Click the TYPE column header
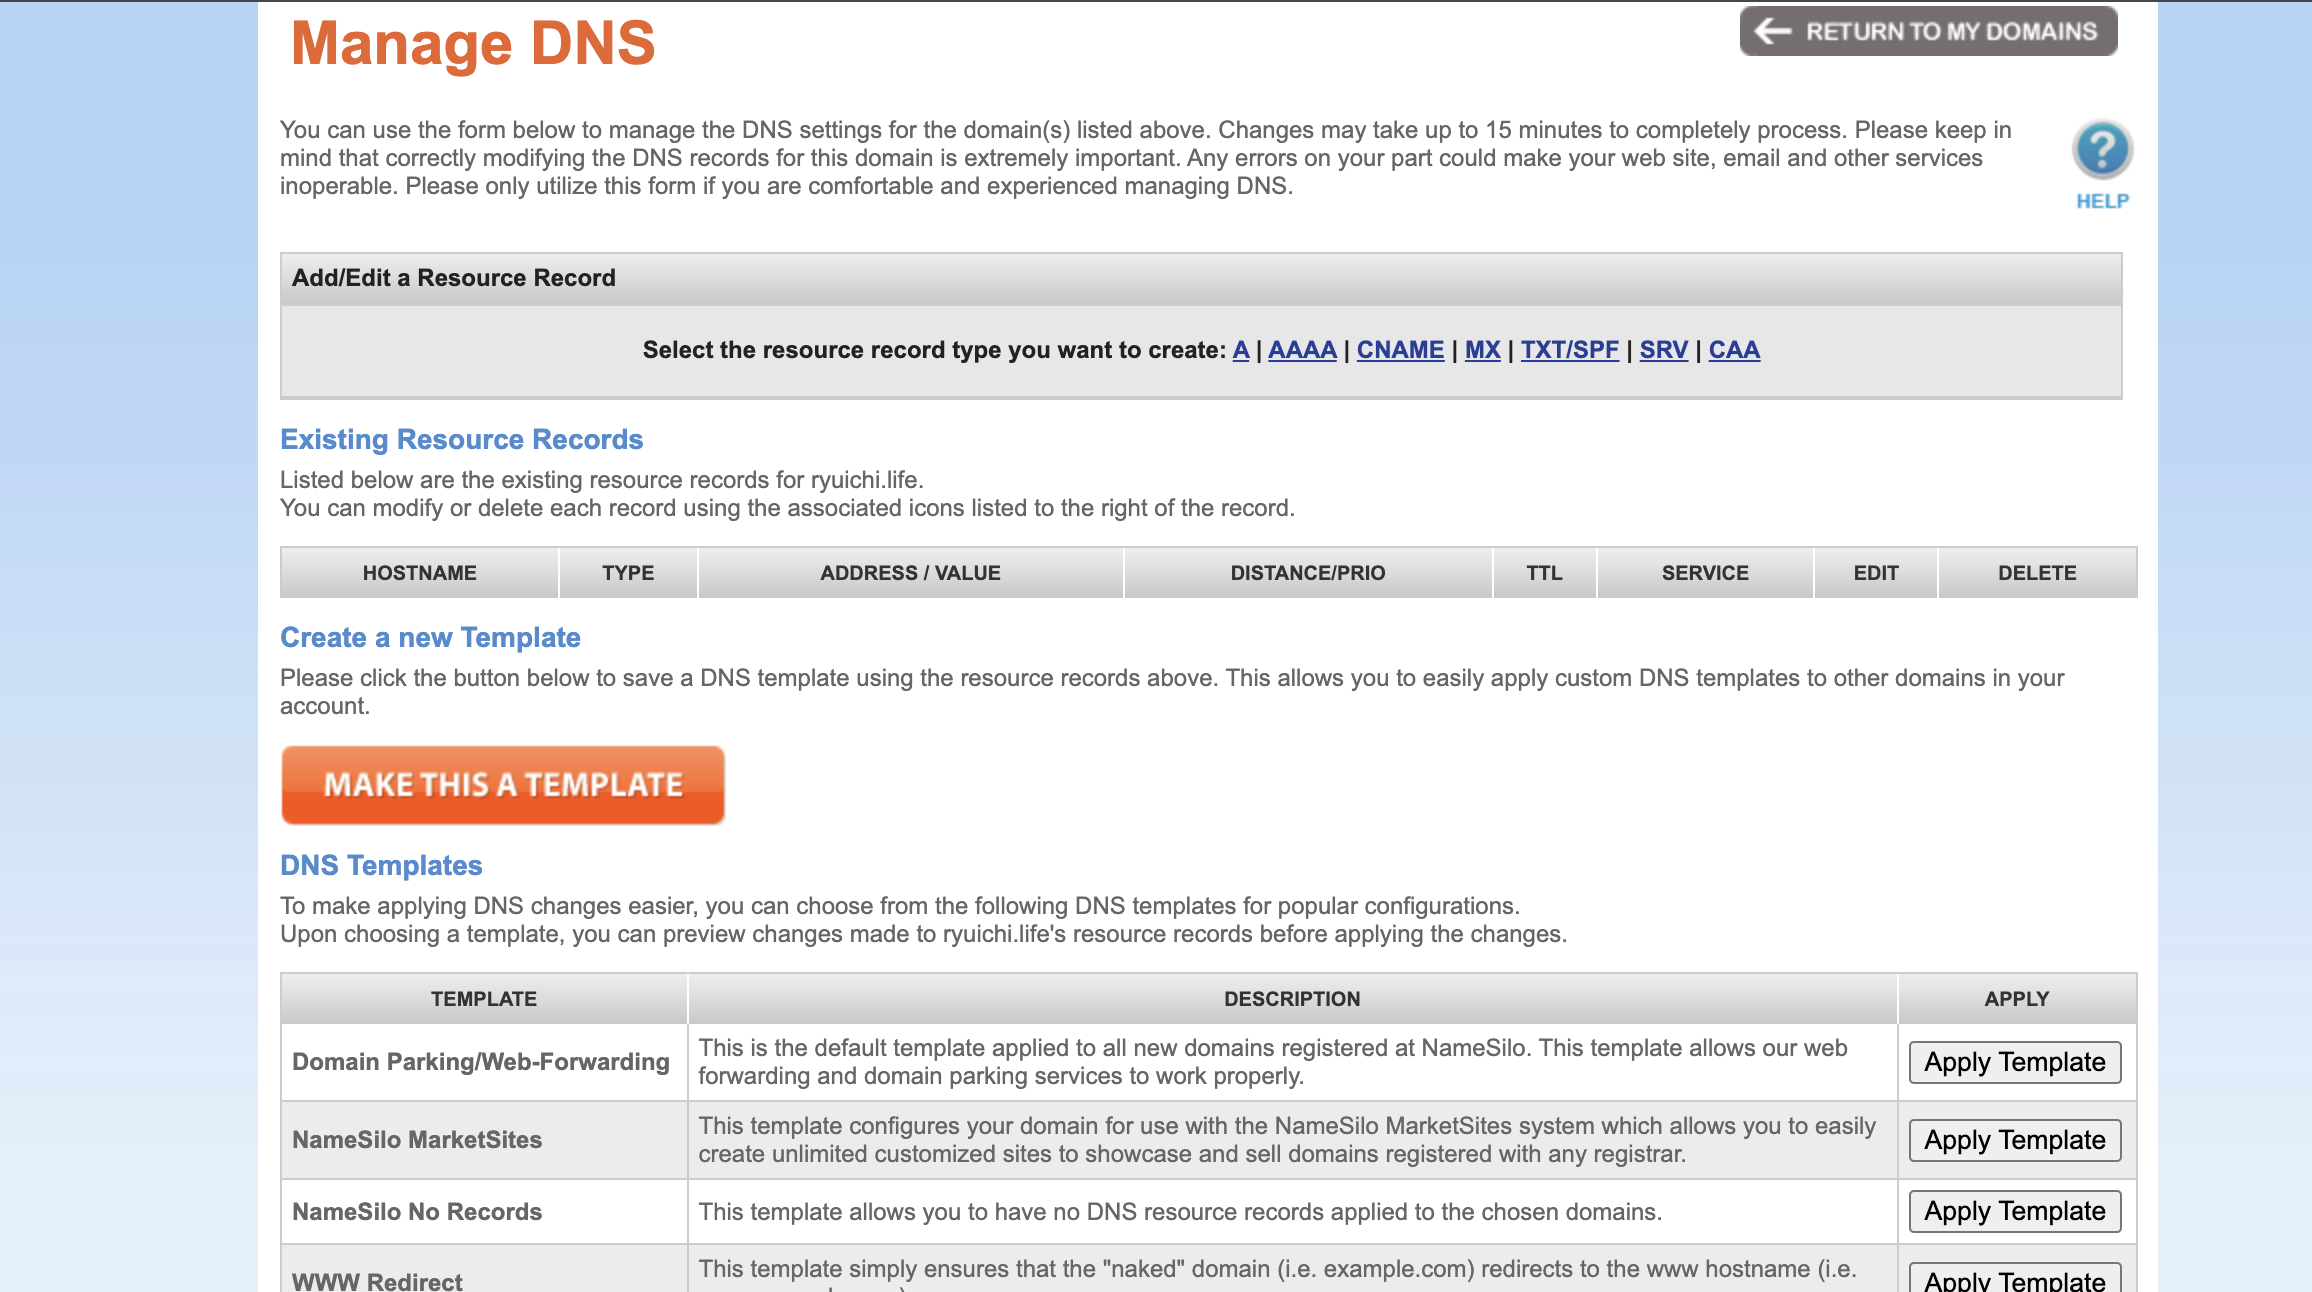 point(628,573)
